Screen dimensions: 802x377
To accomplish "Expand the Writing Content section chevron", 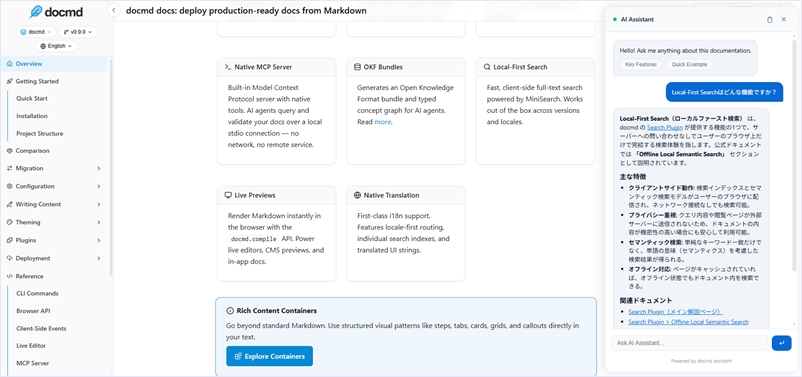I will pos(99,204).
